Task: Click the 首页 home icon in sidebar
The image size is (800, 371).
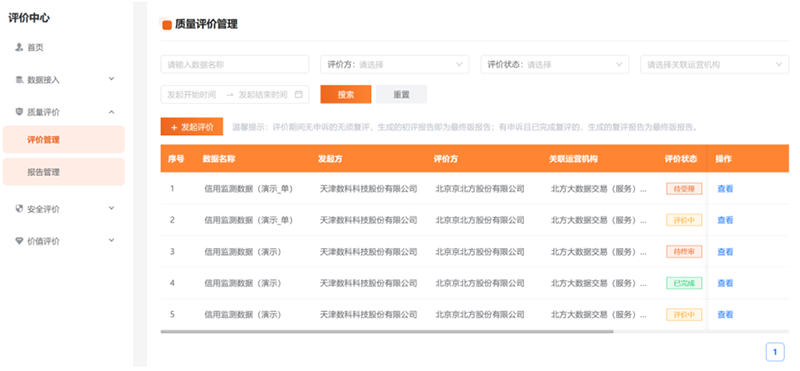Action: pos(19,47)
